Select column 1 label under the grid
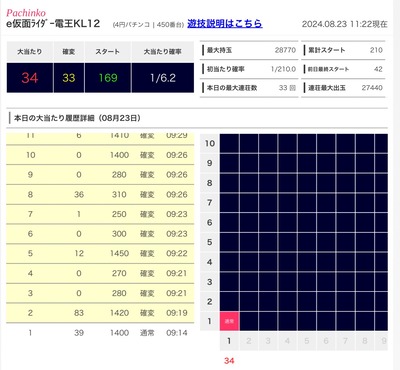The width and height of the screenshot is (400, 370). click(229, 341)
